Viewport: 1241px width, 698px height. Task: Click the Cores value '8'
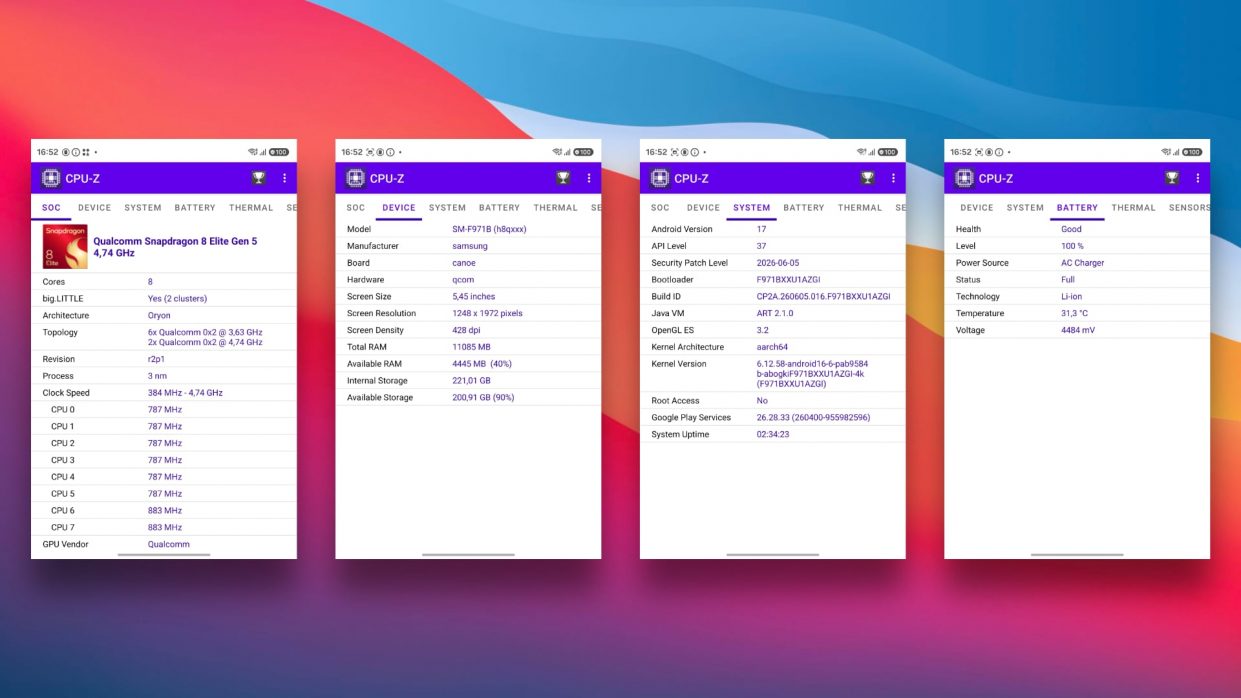click(x=151, y=282)
